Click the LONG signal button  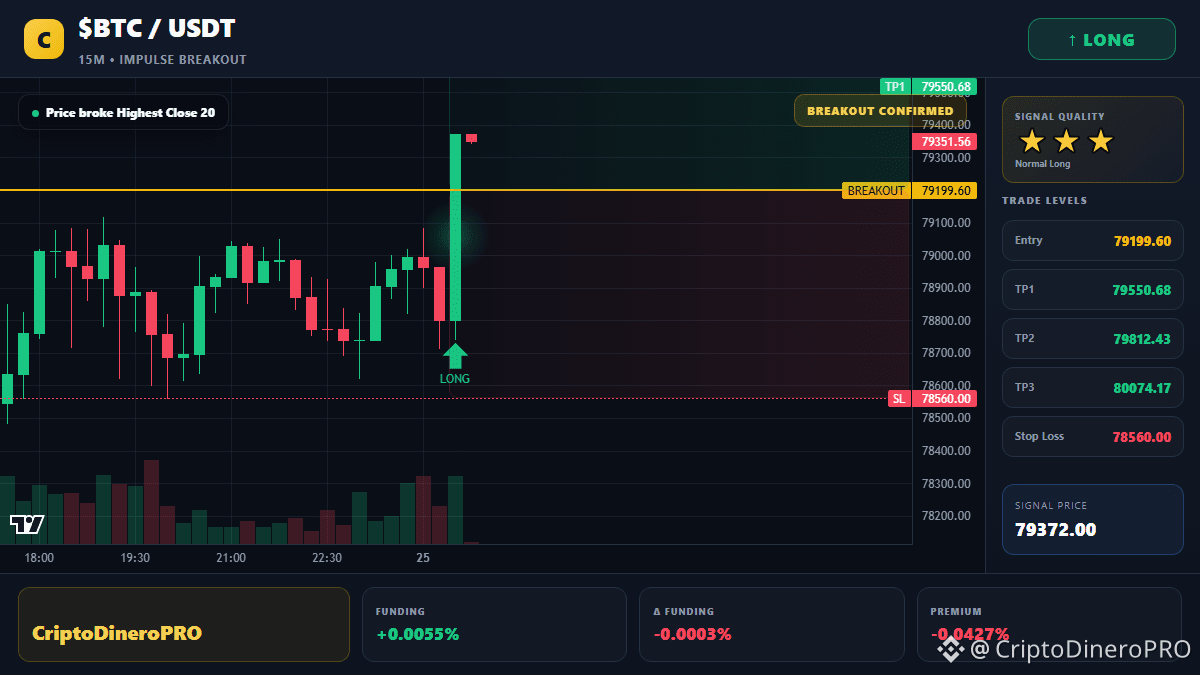[x=1101, y=40]
